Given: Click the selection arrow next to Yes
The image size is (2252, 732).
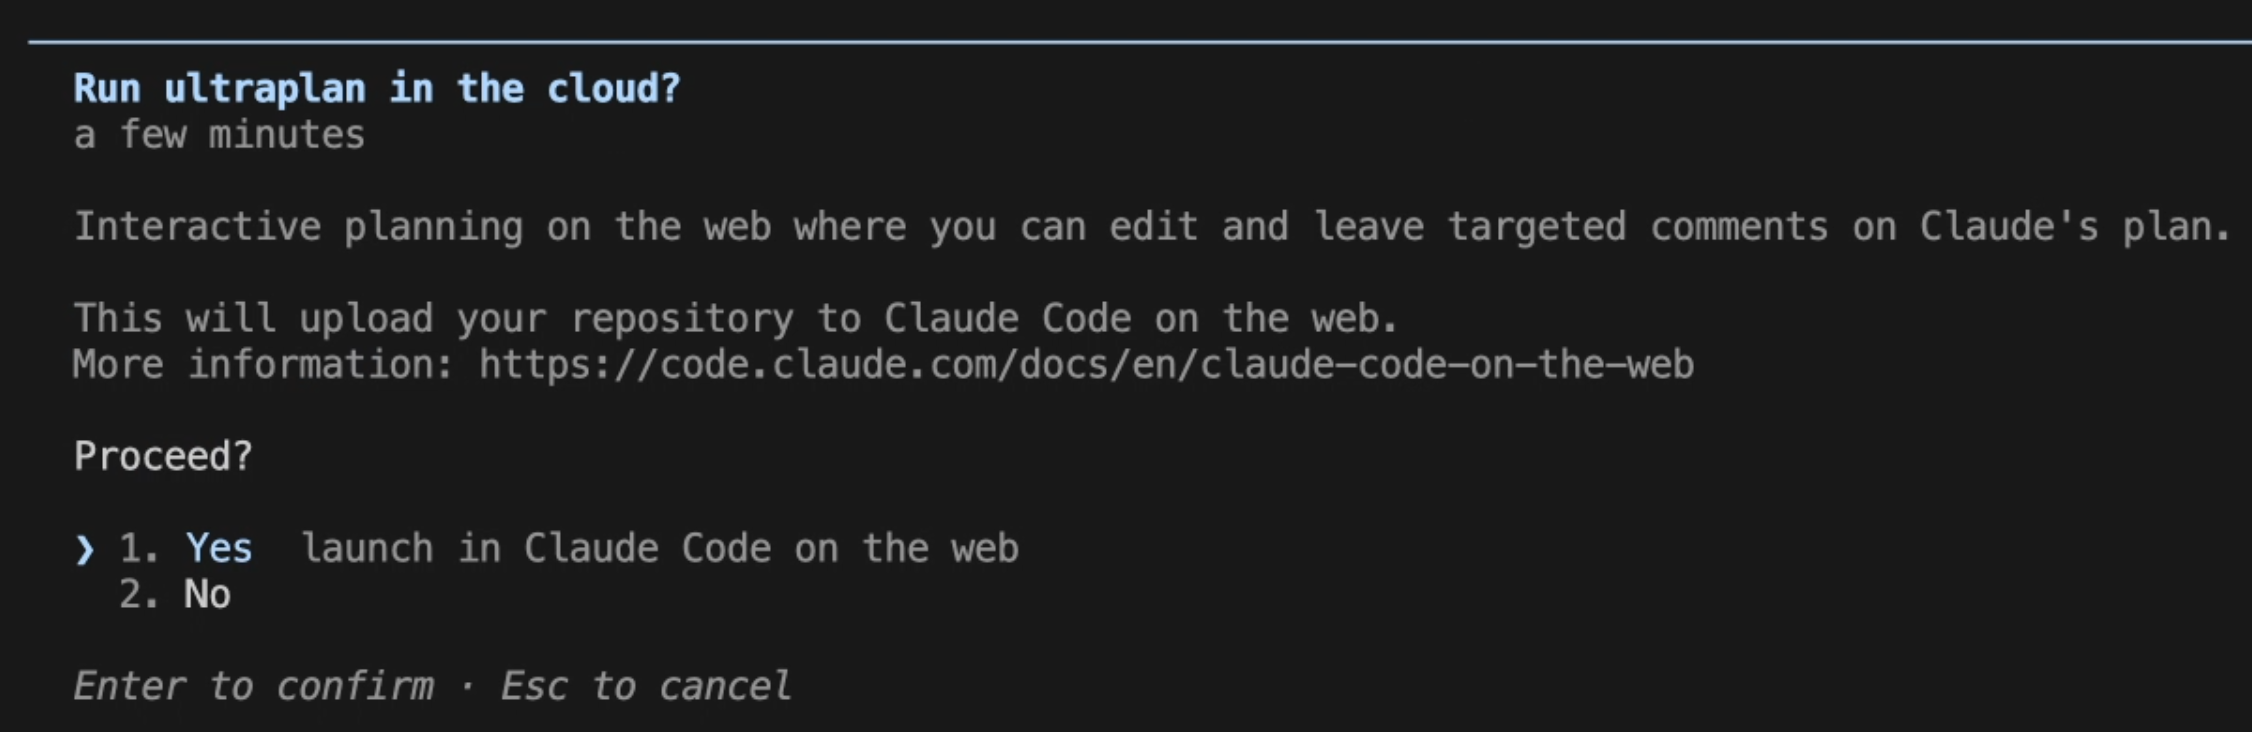Looking at the screenshot, I should click(85, 549).
